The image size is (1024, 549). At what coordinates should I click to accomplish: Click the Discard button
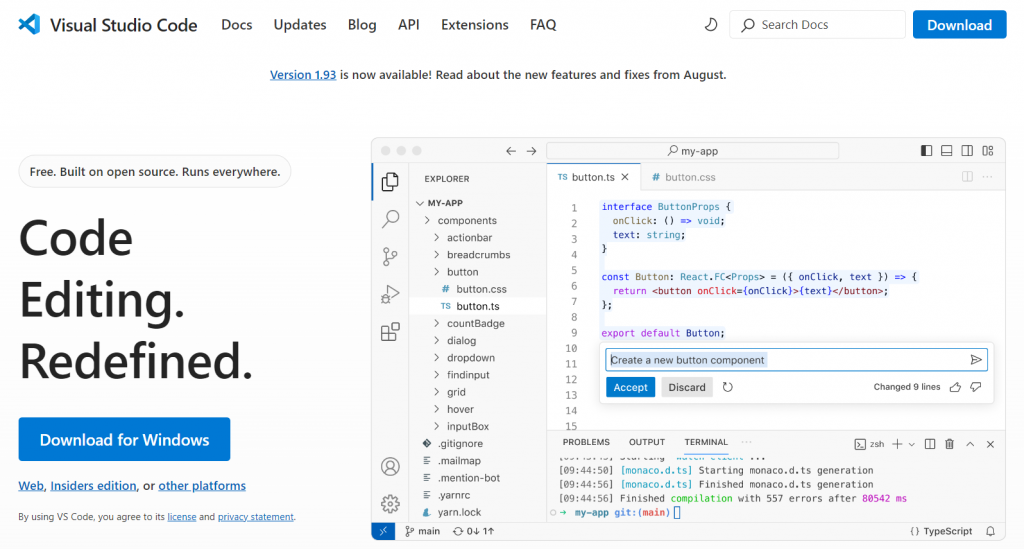(x=687, y=387)
